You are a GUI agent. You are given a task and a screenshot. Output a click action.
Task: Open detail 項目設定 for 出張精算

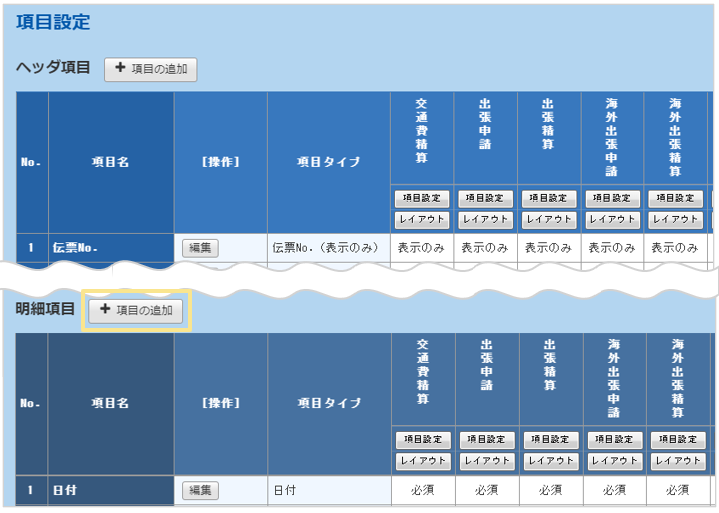[551, 440]
